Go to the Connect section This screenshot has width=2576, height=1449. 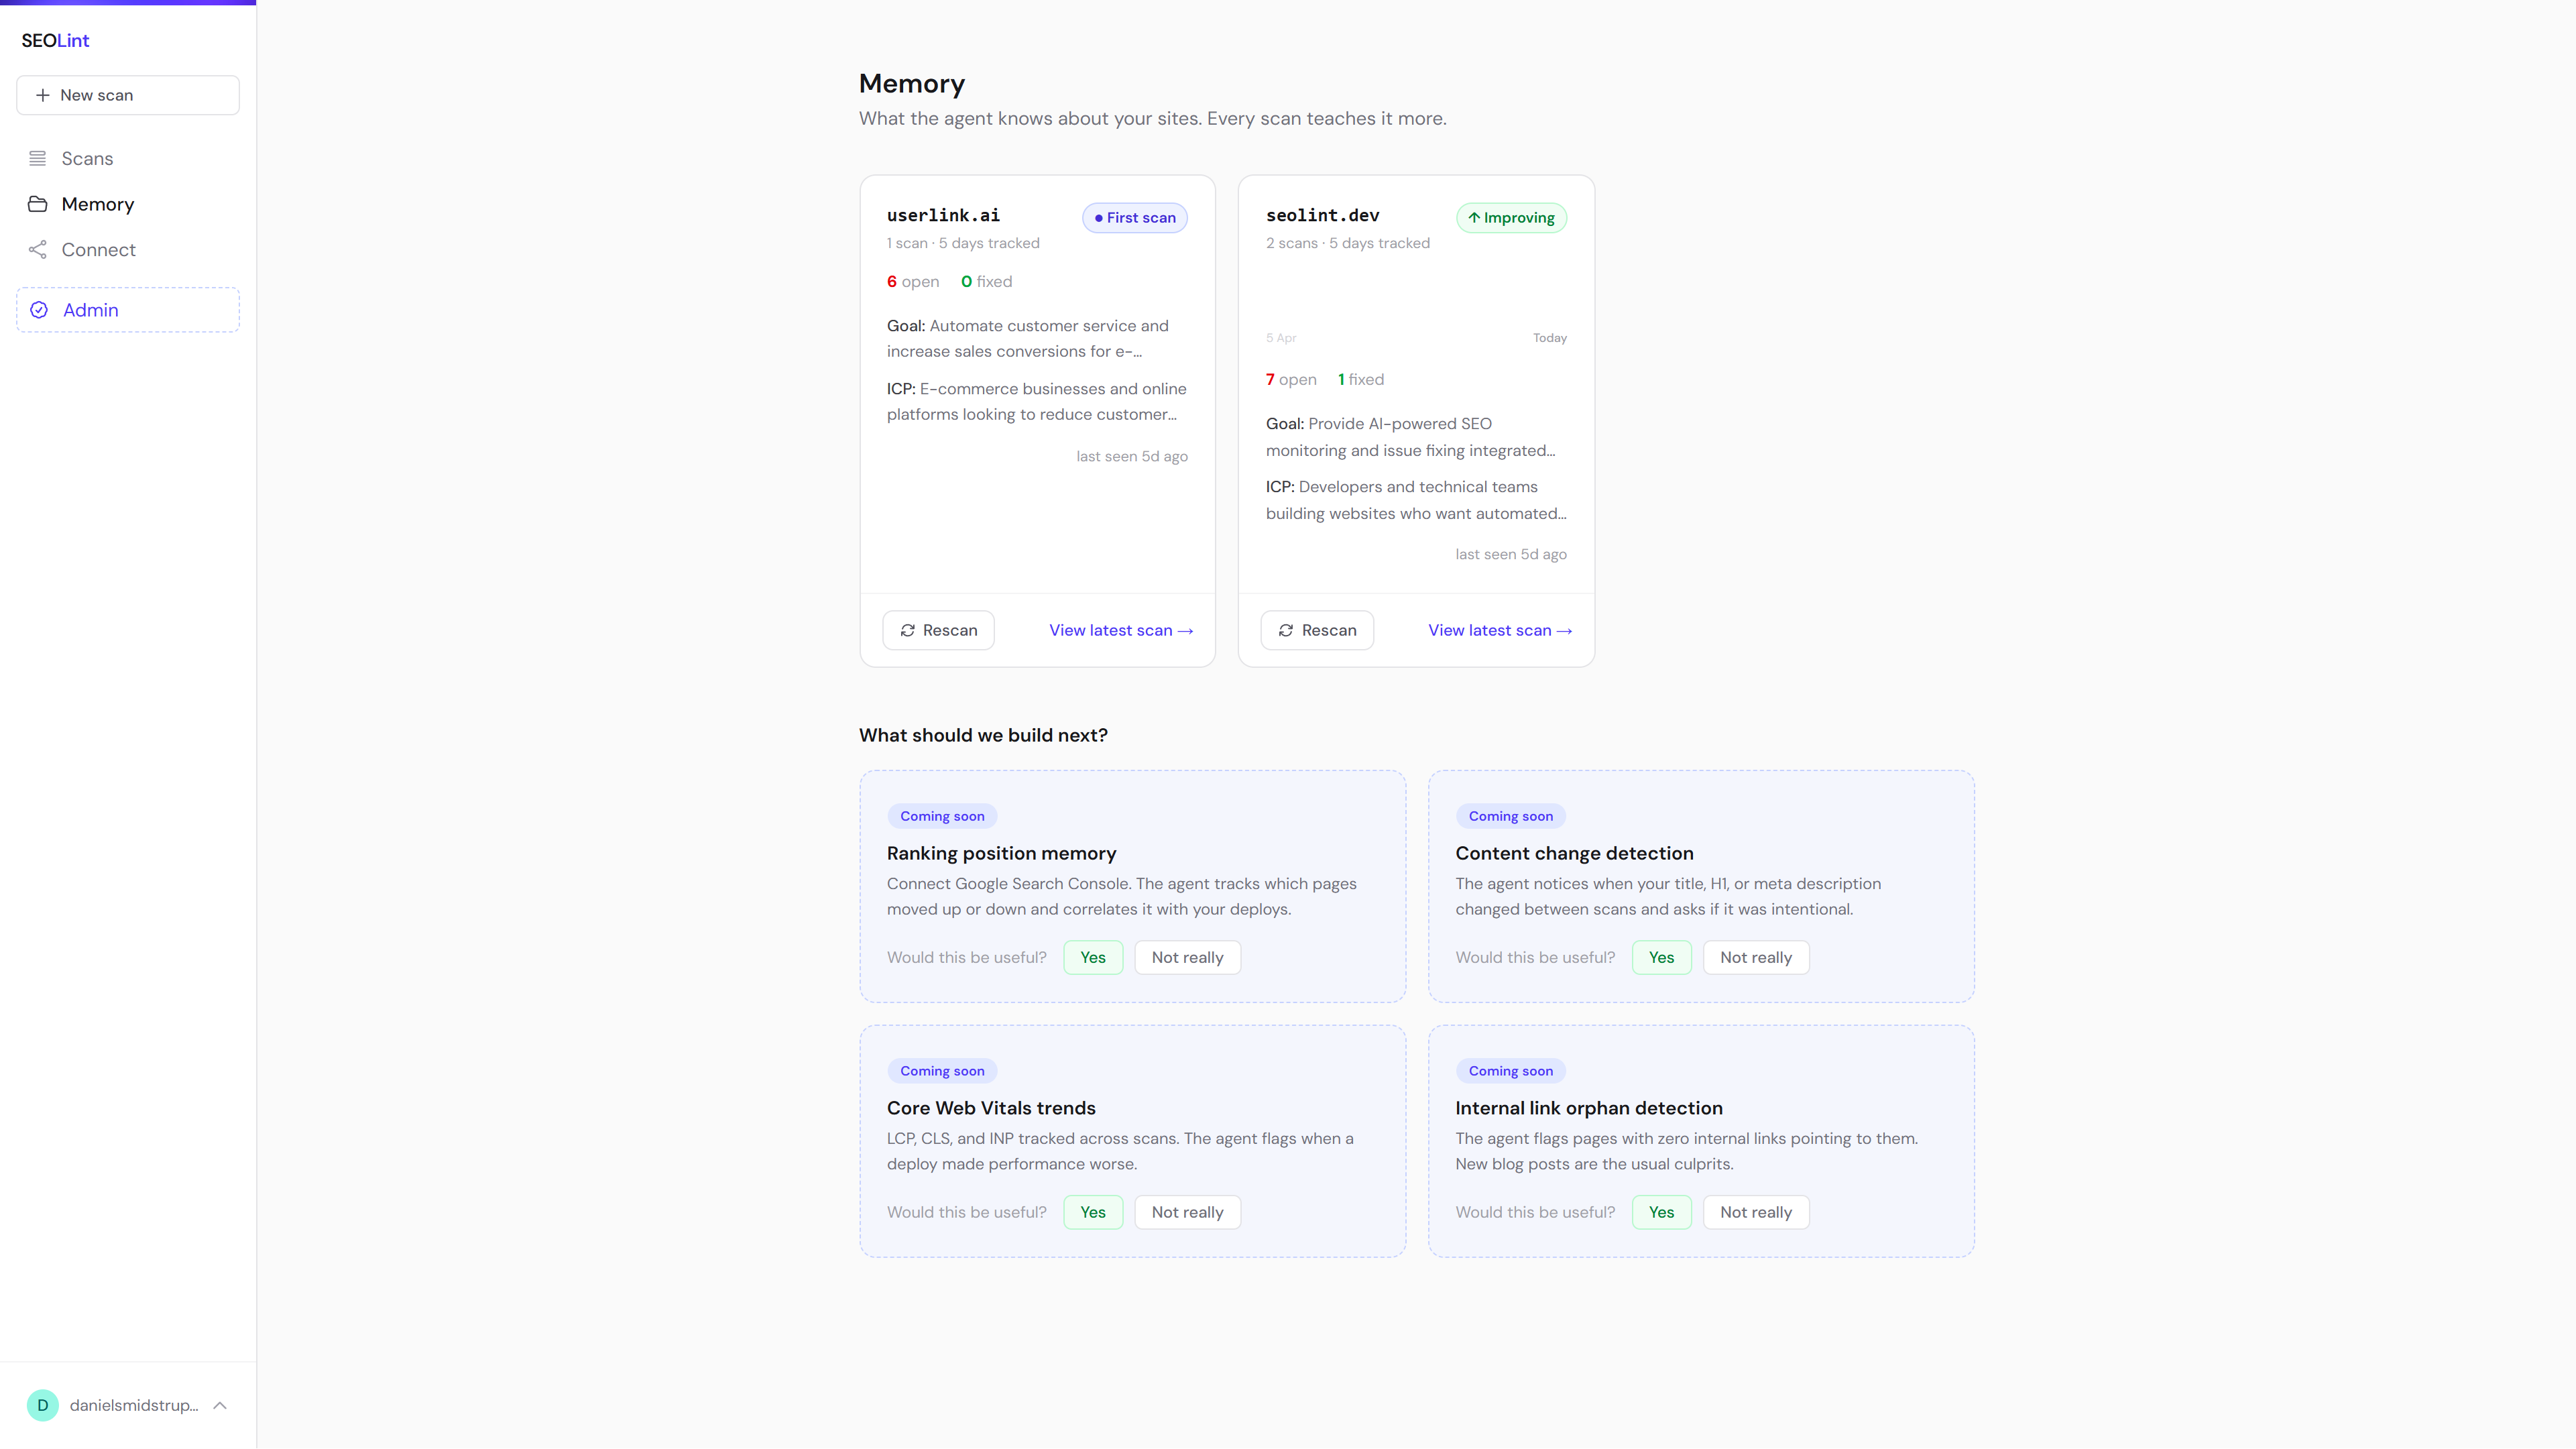98,250
